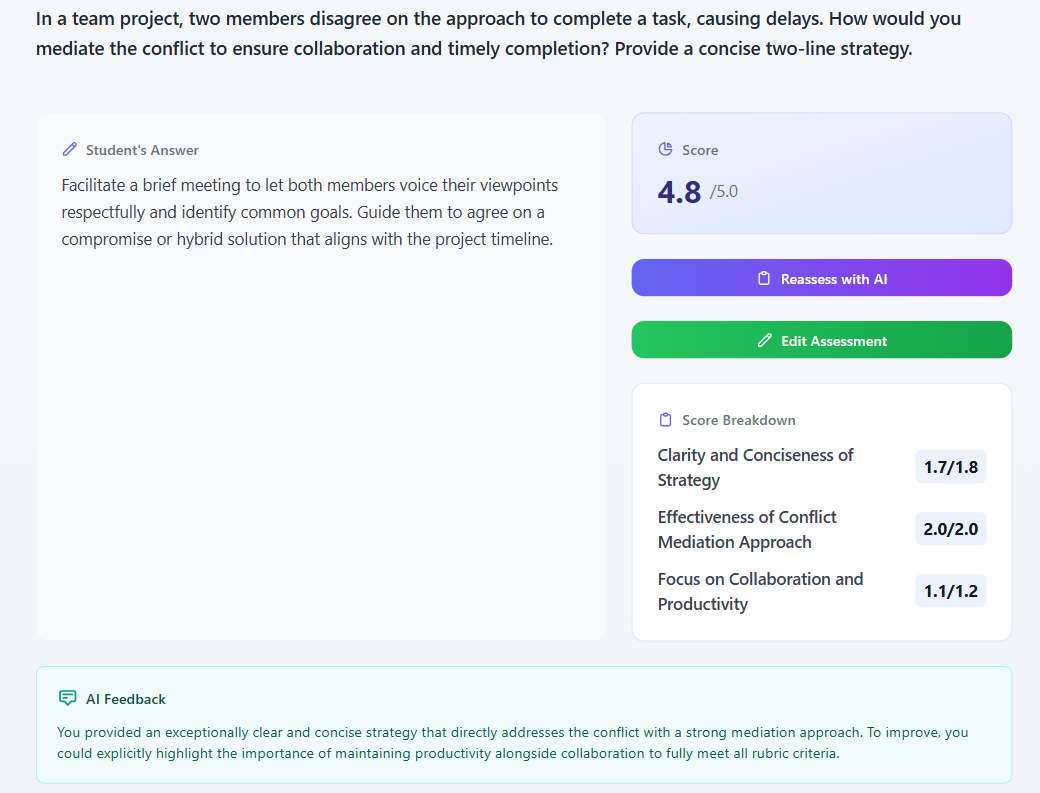Select the 2.0/2.0 mediation score badge
Image resolution: width=1040 pixels, height=793 pixels.
tap(950, 528)
